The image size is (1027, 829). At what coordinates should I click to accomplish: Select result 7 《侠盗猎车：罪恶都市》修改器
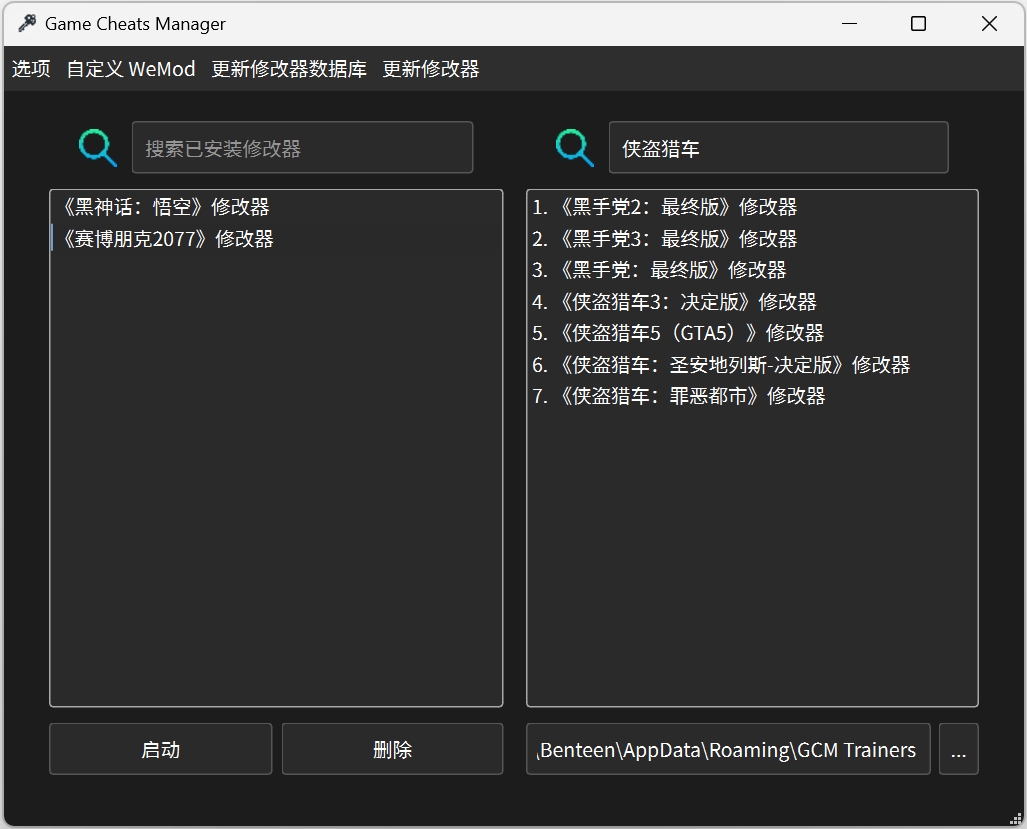[x=753, y=396]
